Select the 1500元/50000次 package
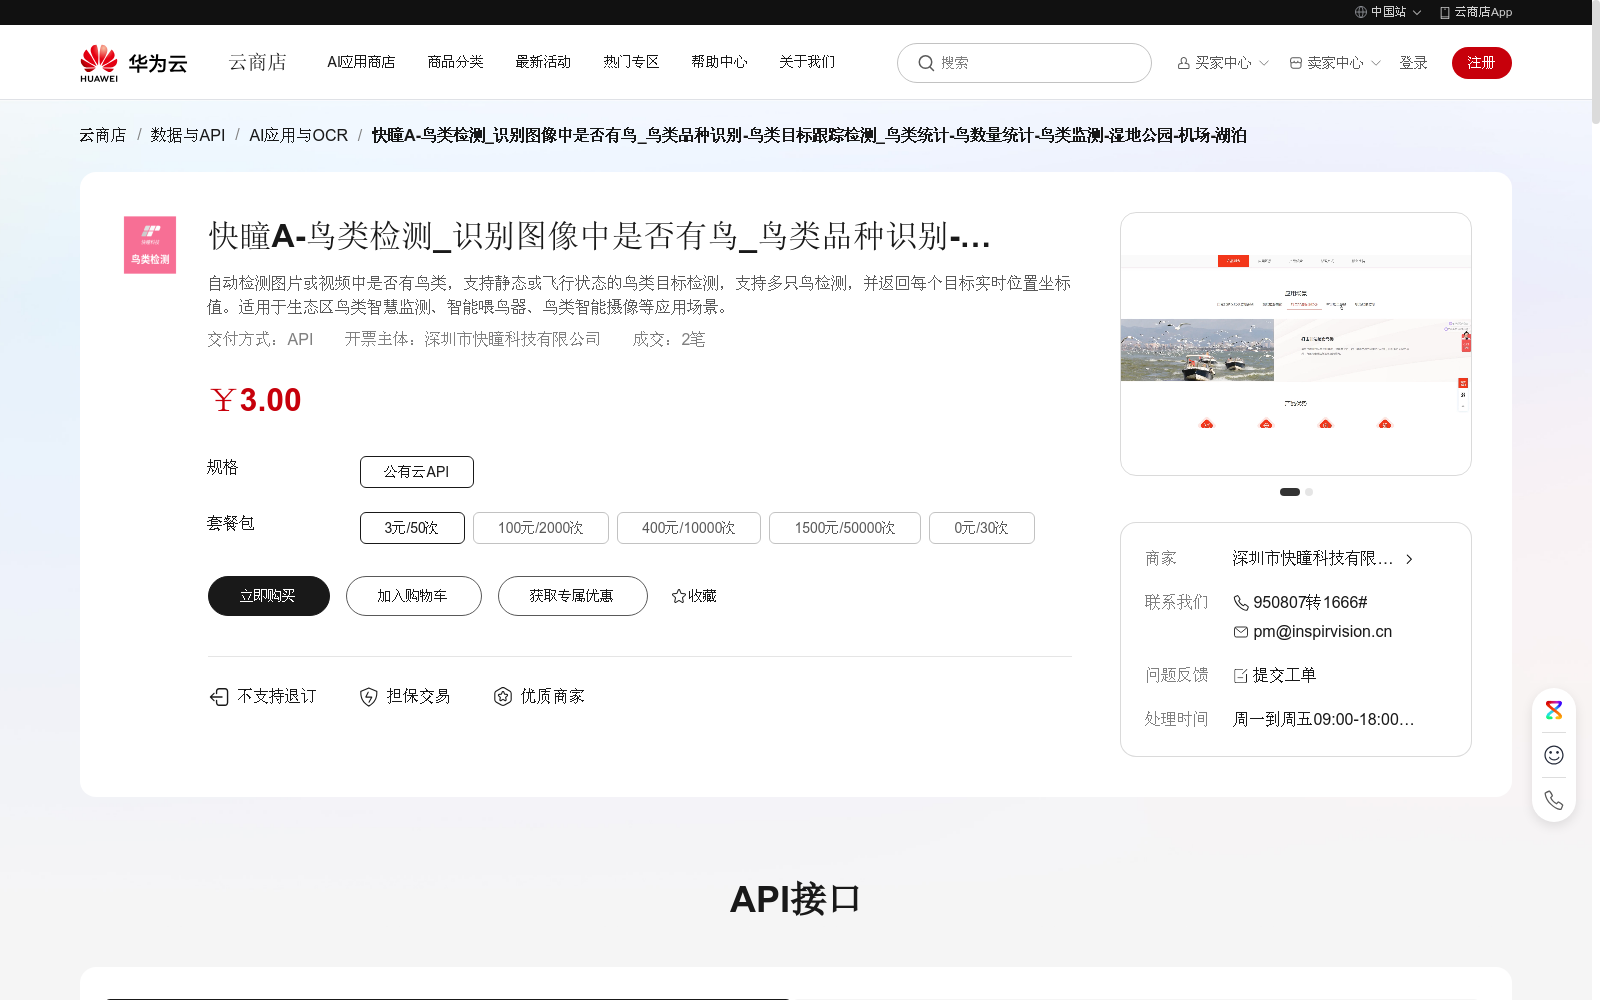 point(845,528)
